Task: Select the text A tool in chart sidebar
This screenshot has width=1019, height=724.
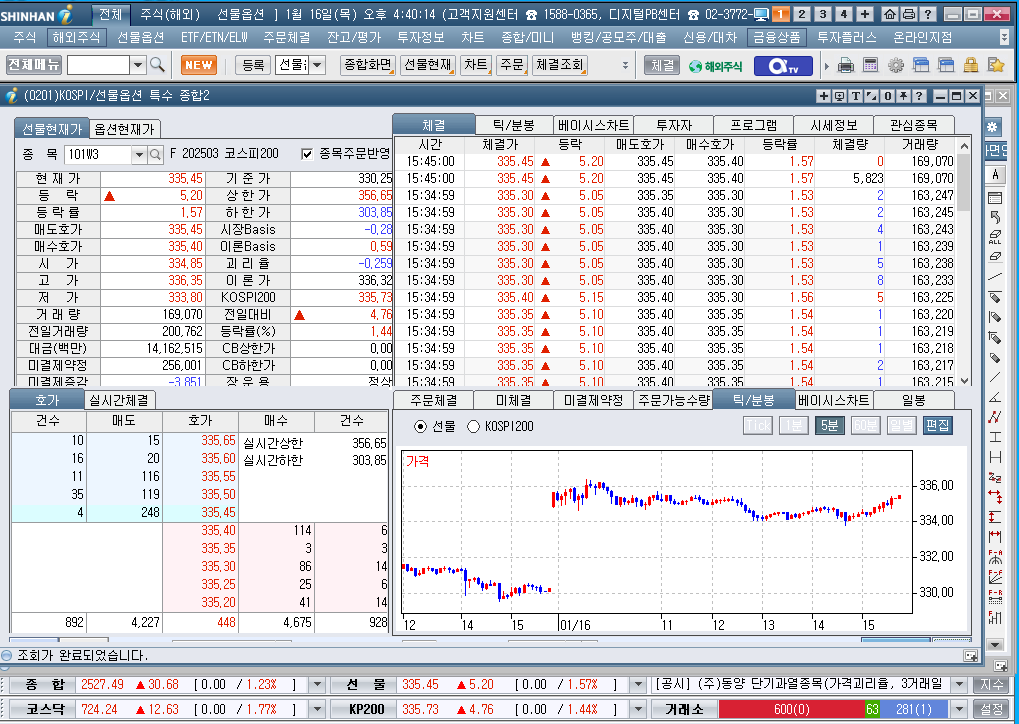Action: (x=995, y=174)
